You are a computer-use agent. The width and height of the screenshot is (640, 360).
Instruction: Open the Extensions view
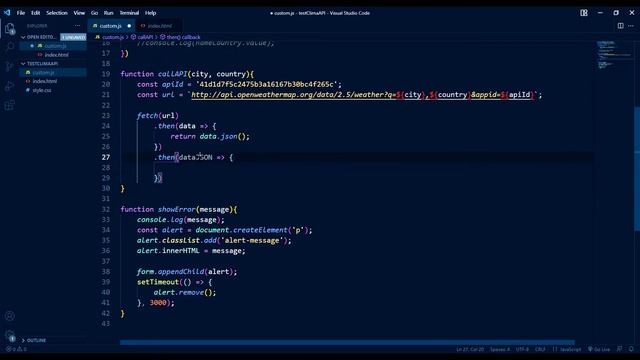point(10,105)
